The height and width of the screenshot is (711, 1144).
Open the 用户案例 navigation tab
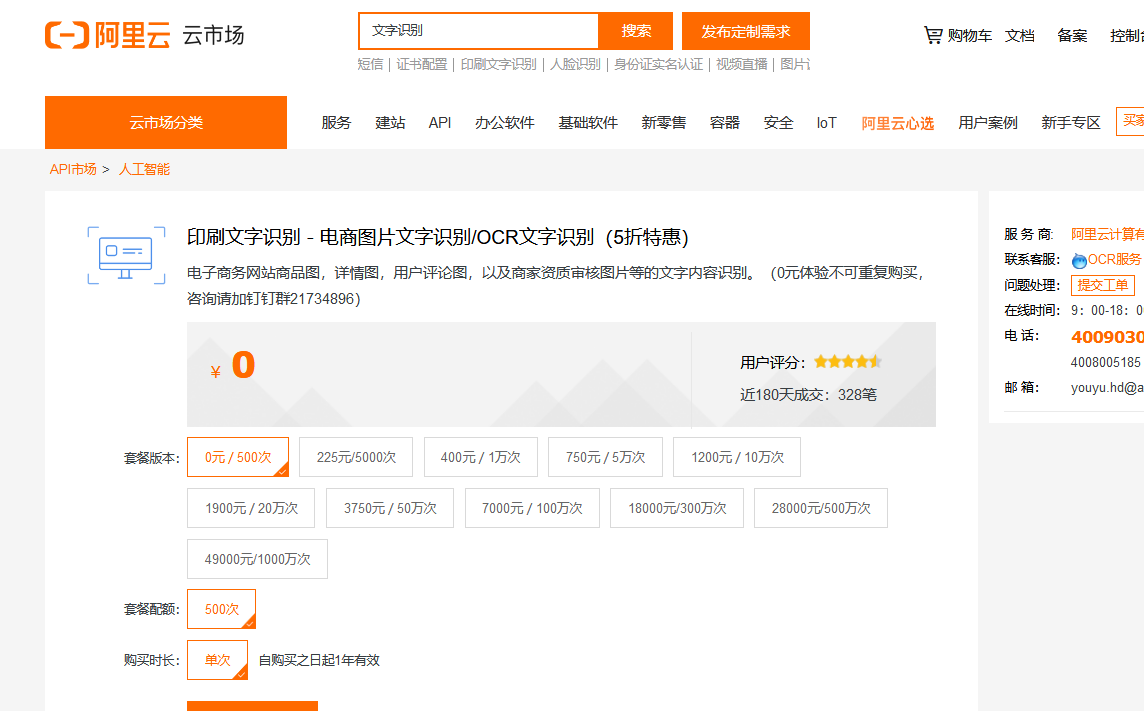tap(988, 123)
